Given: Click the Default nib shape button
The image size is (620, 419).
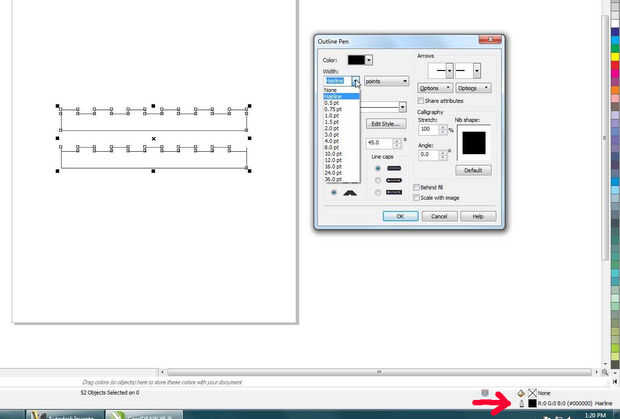Looking at the screenshot, I should pyautogui.click(x=473, y=170).
